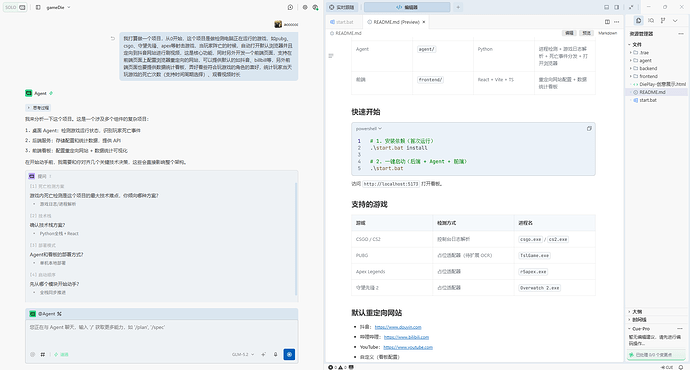Select the editor tab at top

click(407, 7)
